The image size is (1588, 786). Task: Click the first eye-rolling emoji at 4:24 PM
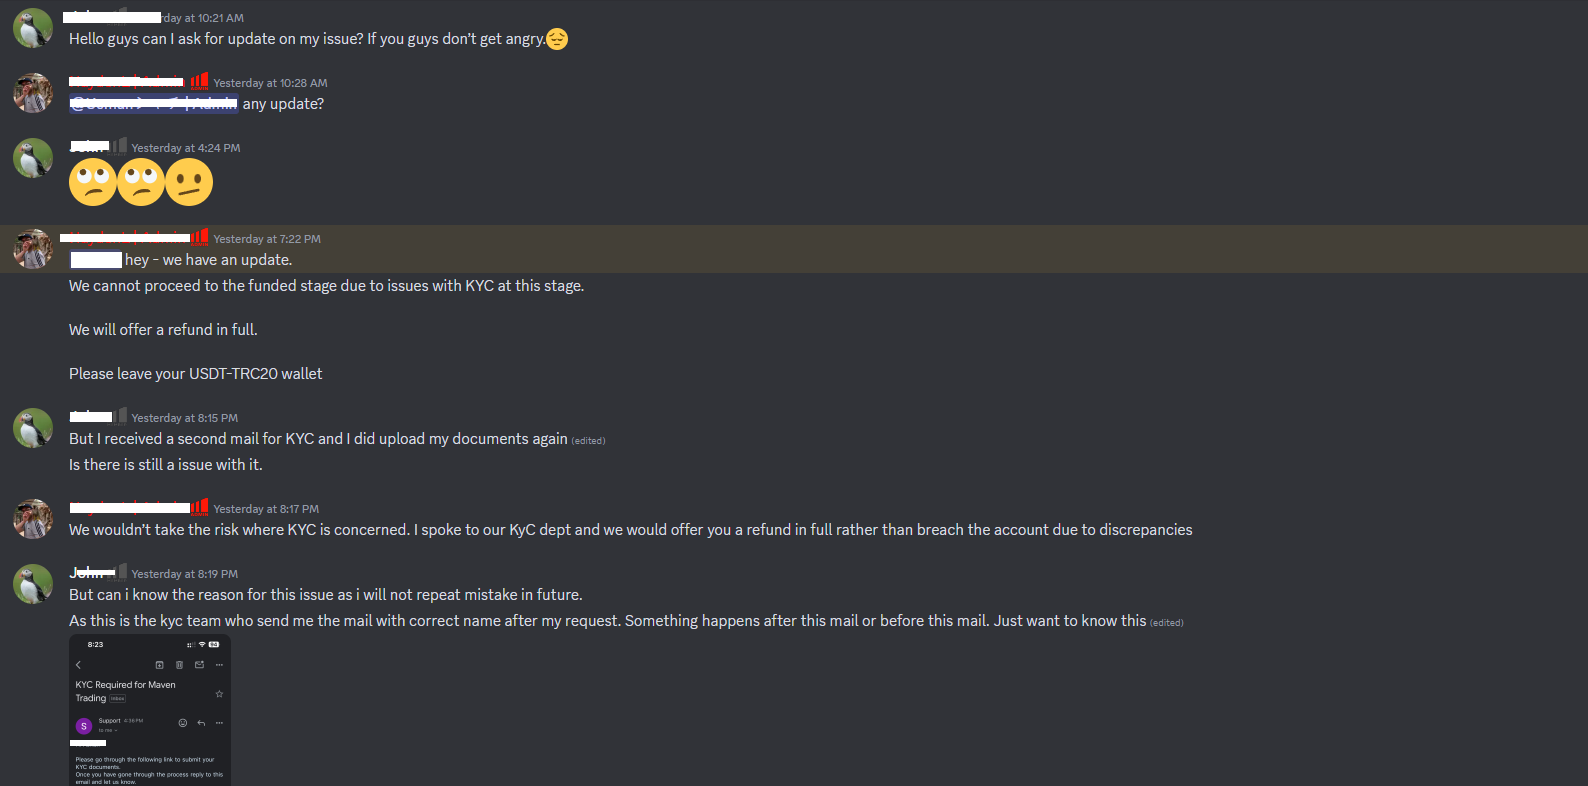click(x=93, y=182)
